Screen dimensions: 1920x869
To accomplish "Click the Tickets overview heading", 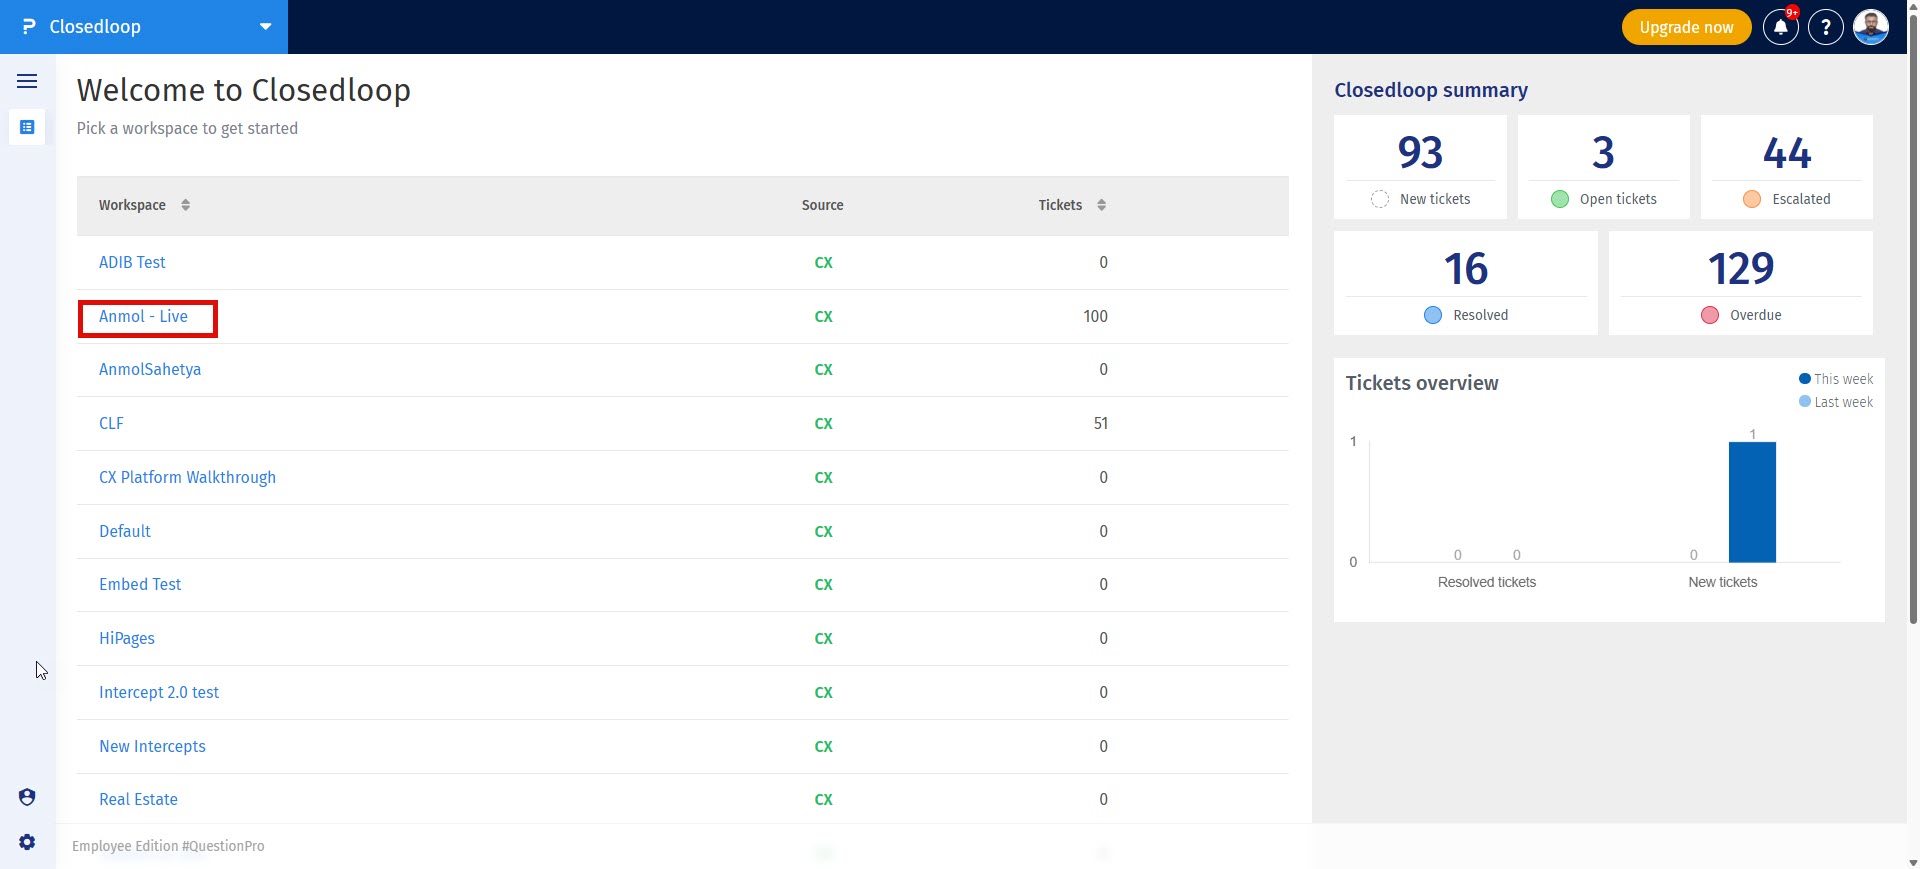I will click(x=1422, y=383).
